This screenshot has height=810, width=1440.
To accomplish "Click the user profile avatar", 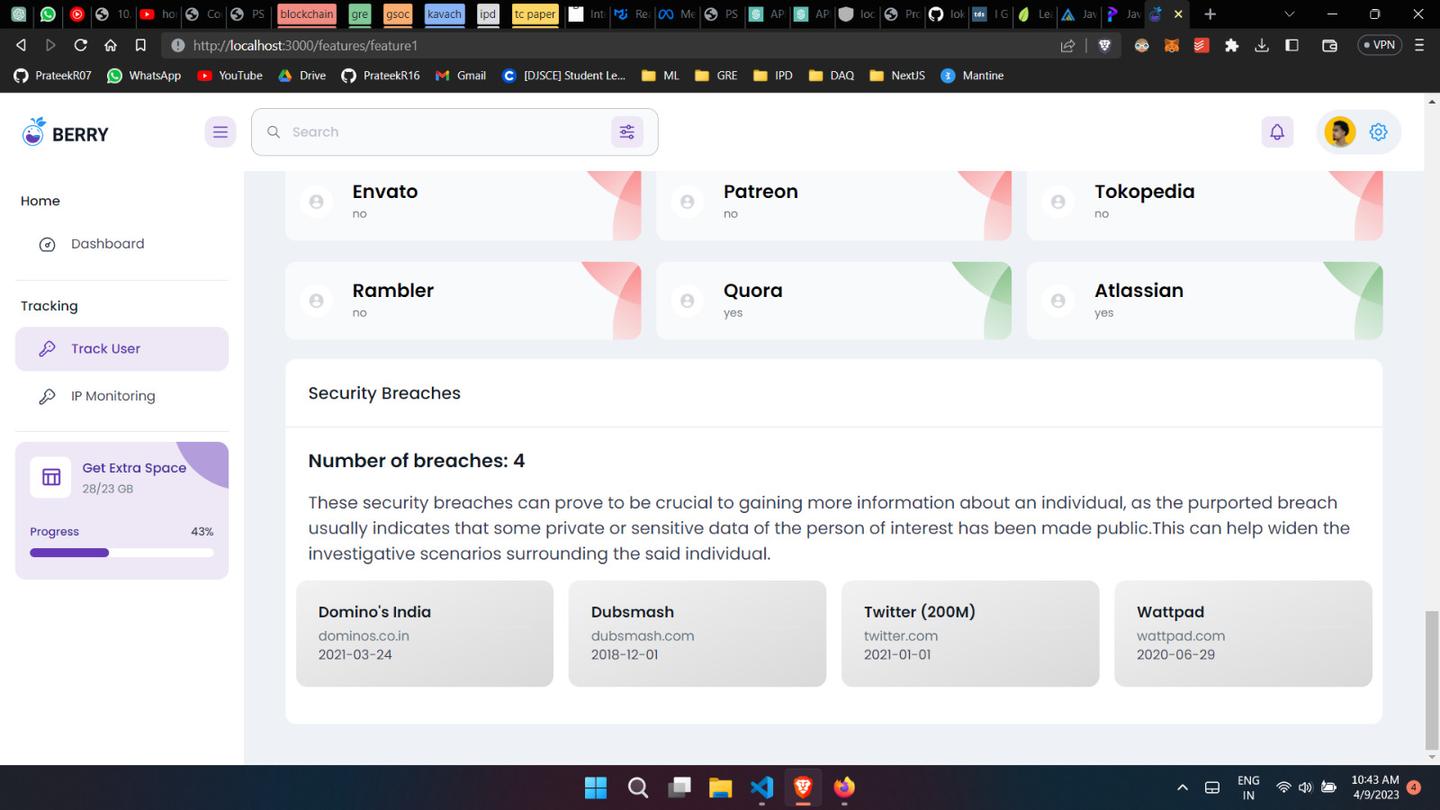I will point(1340,132).
